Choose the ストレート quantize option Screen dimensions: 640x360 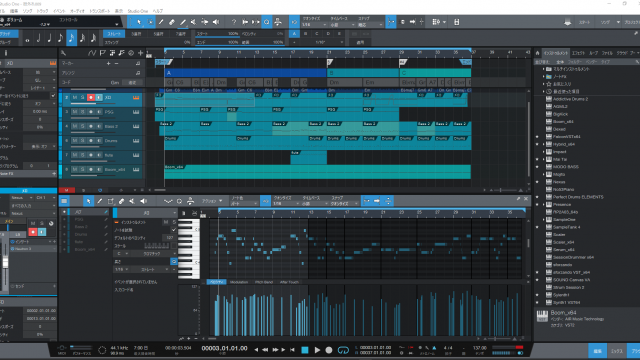[x=114, y=34]
